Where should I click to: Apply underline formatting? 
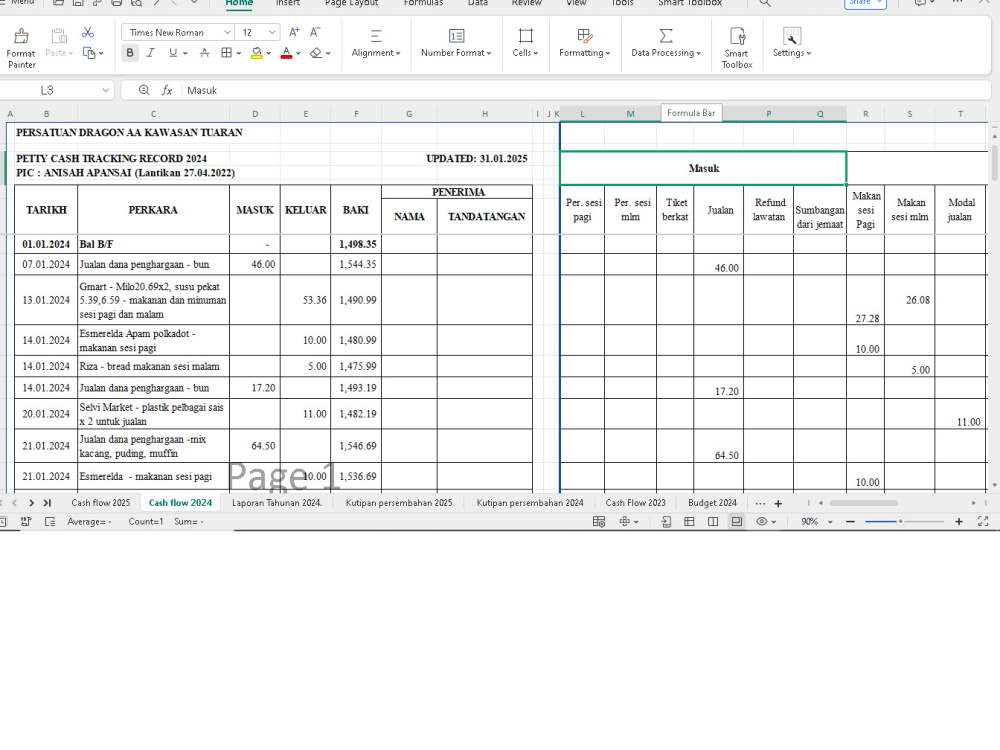173,53
